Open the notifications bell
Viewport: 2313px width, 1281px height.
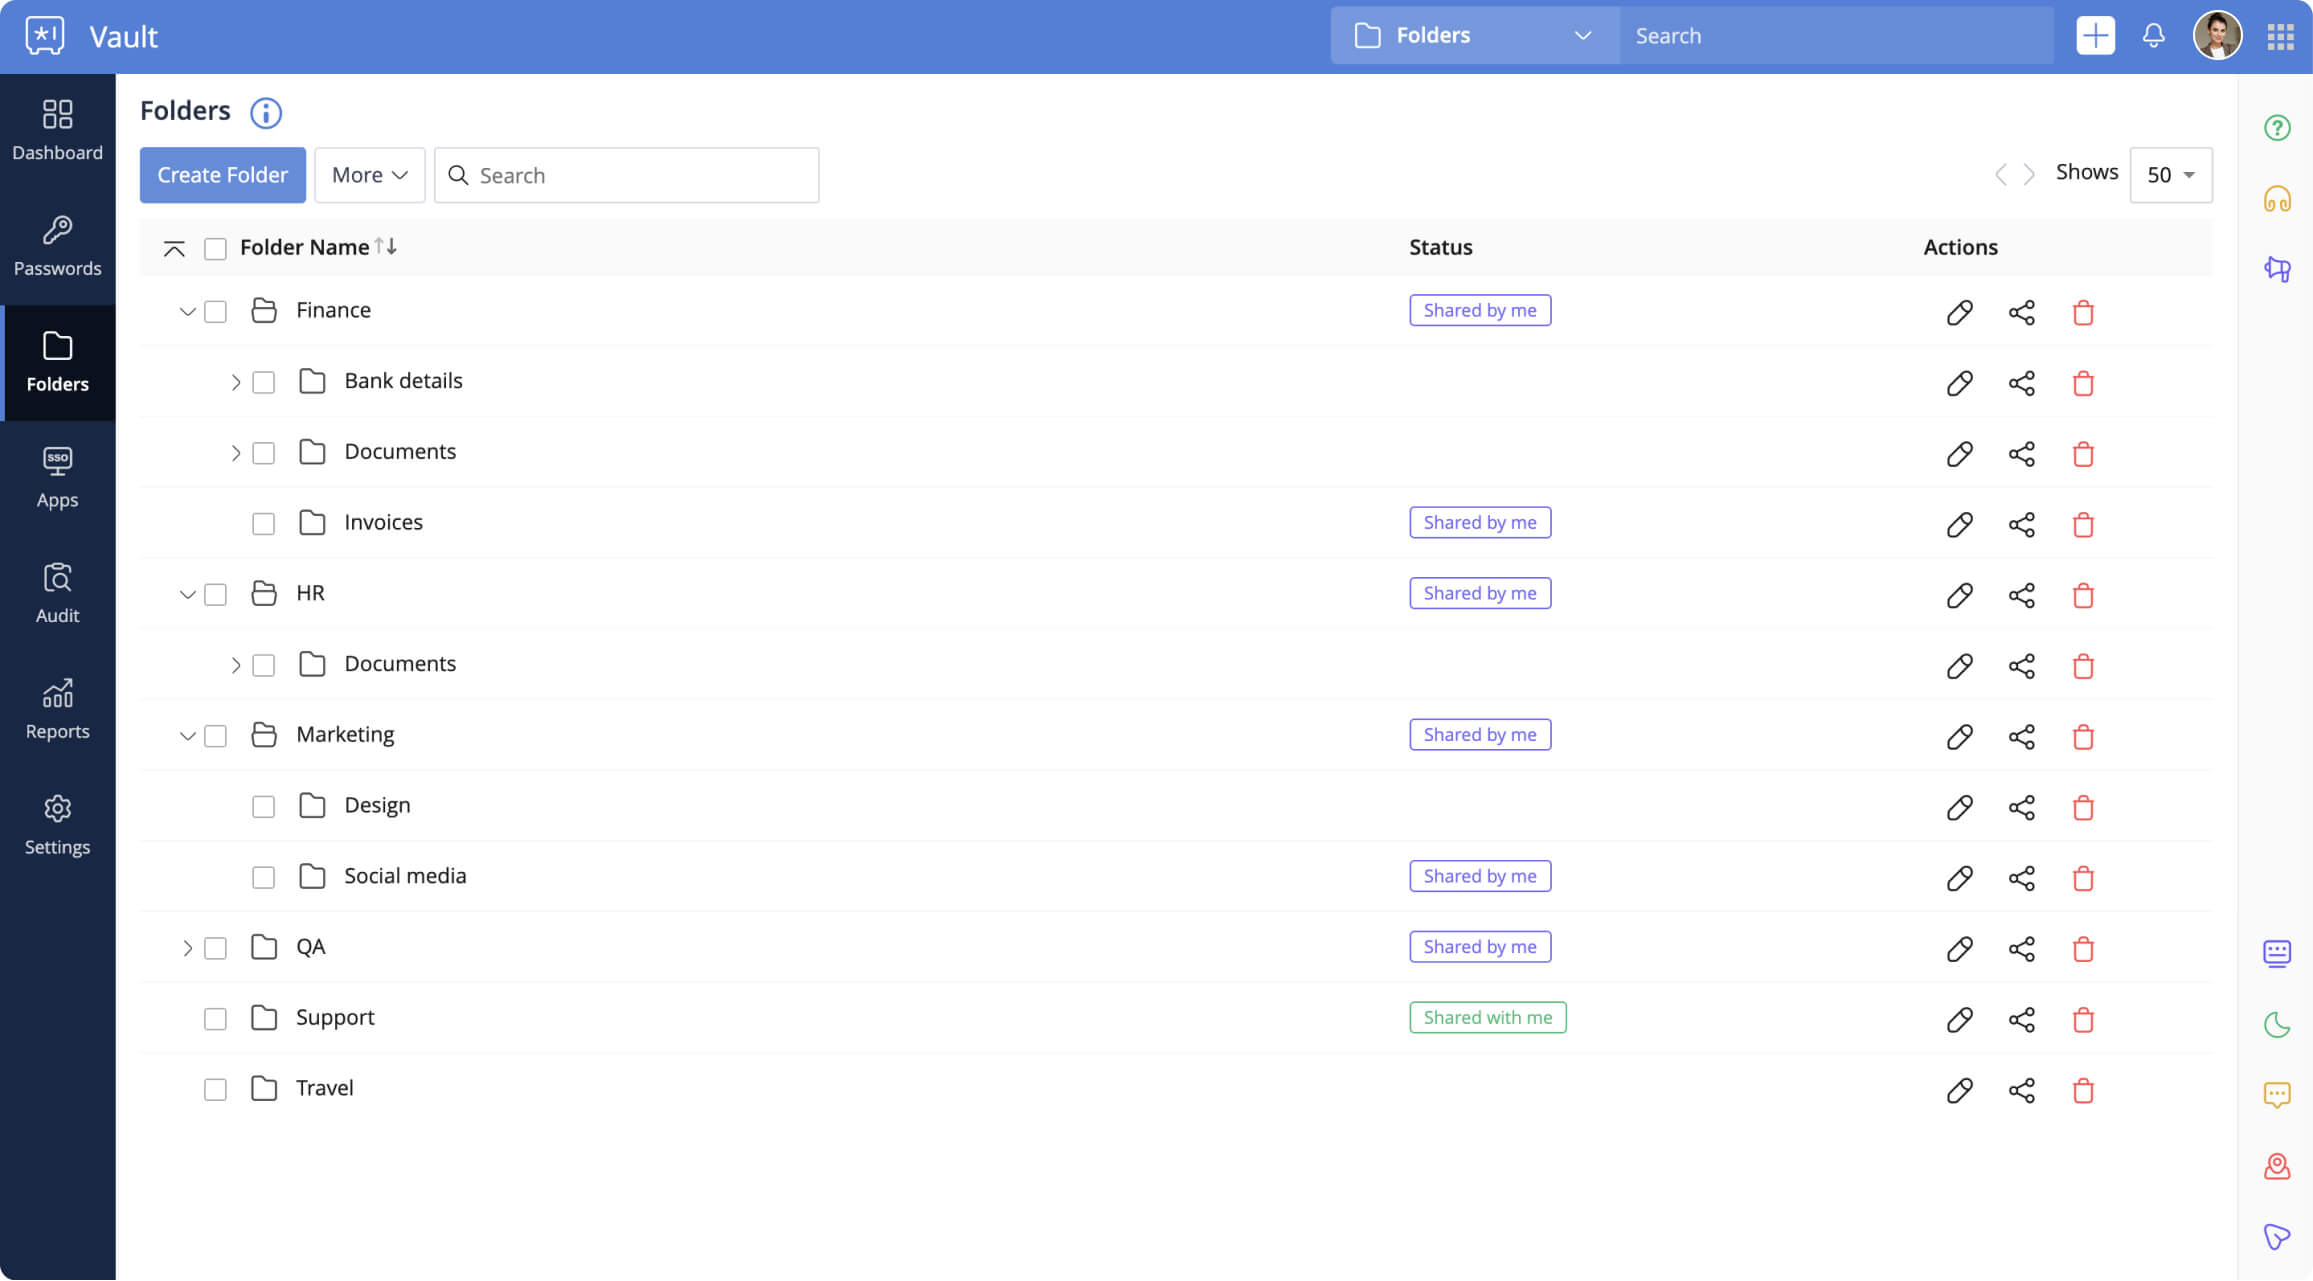pos(2153,36)
